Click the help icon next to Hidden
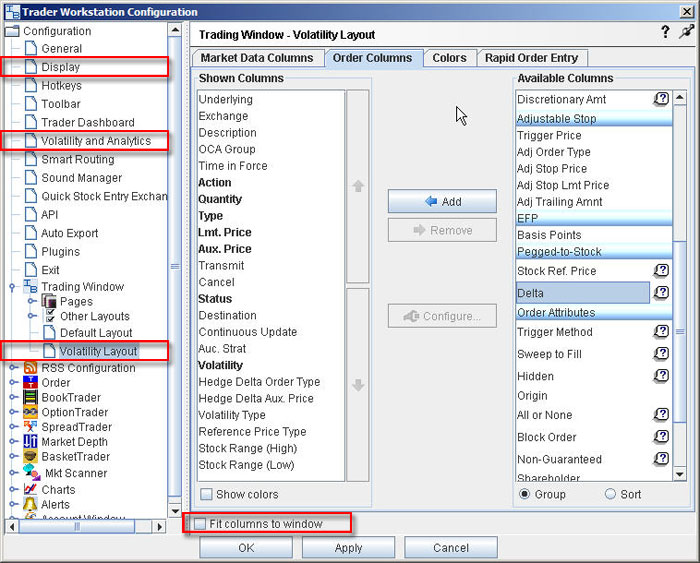Image resolution: width=700 pixels, height=563 pixels. click(x=661, y=375)
